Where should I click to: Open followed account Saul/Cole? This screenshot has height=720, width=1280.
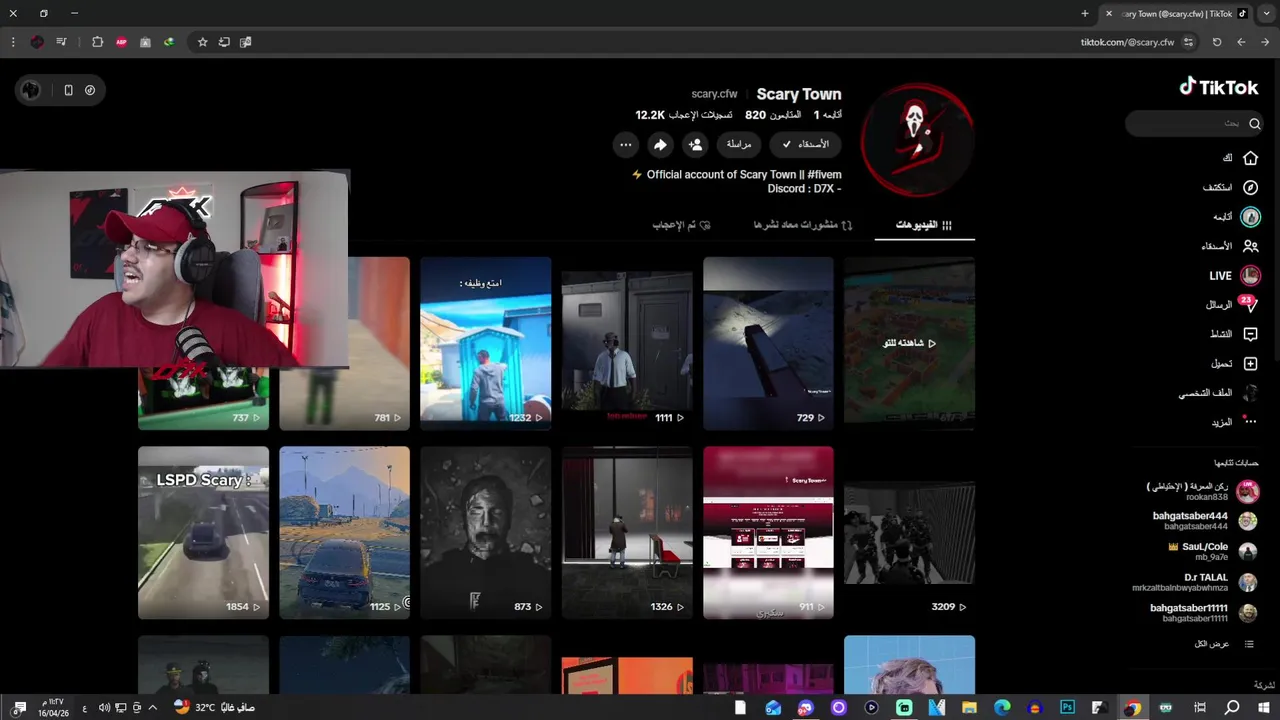1211,552
